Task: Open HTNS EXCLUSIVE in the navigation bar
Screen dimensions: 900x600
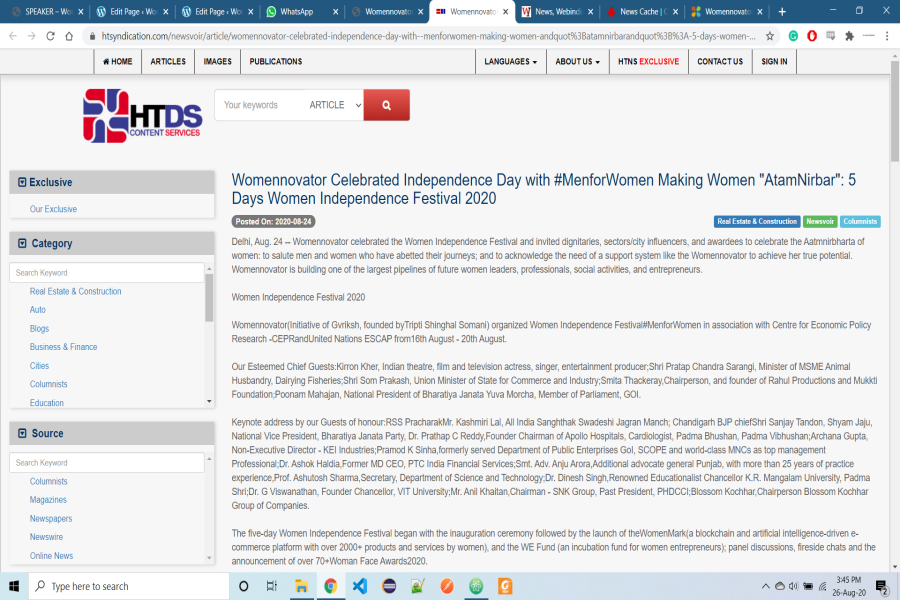Action: [x=649, y=61]
